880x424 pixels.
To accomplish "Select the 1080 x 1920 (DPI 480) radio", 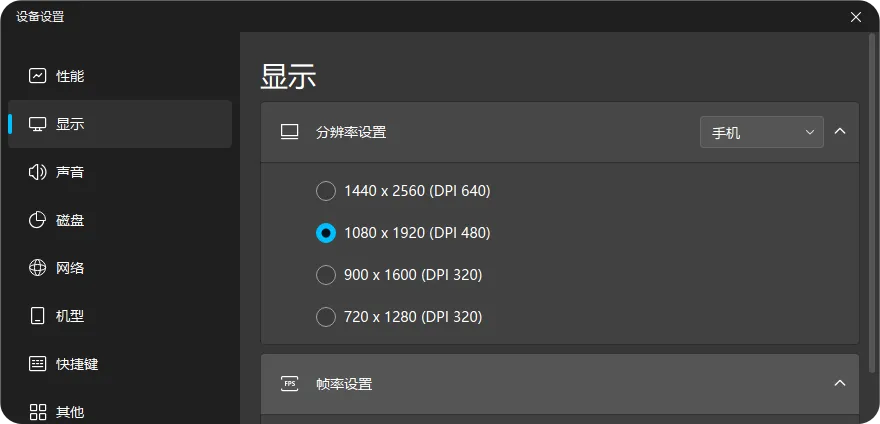I will coord(326,233).
